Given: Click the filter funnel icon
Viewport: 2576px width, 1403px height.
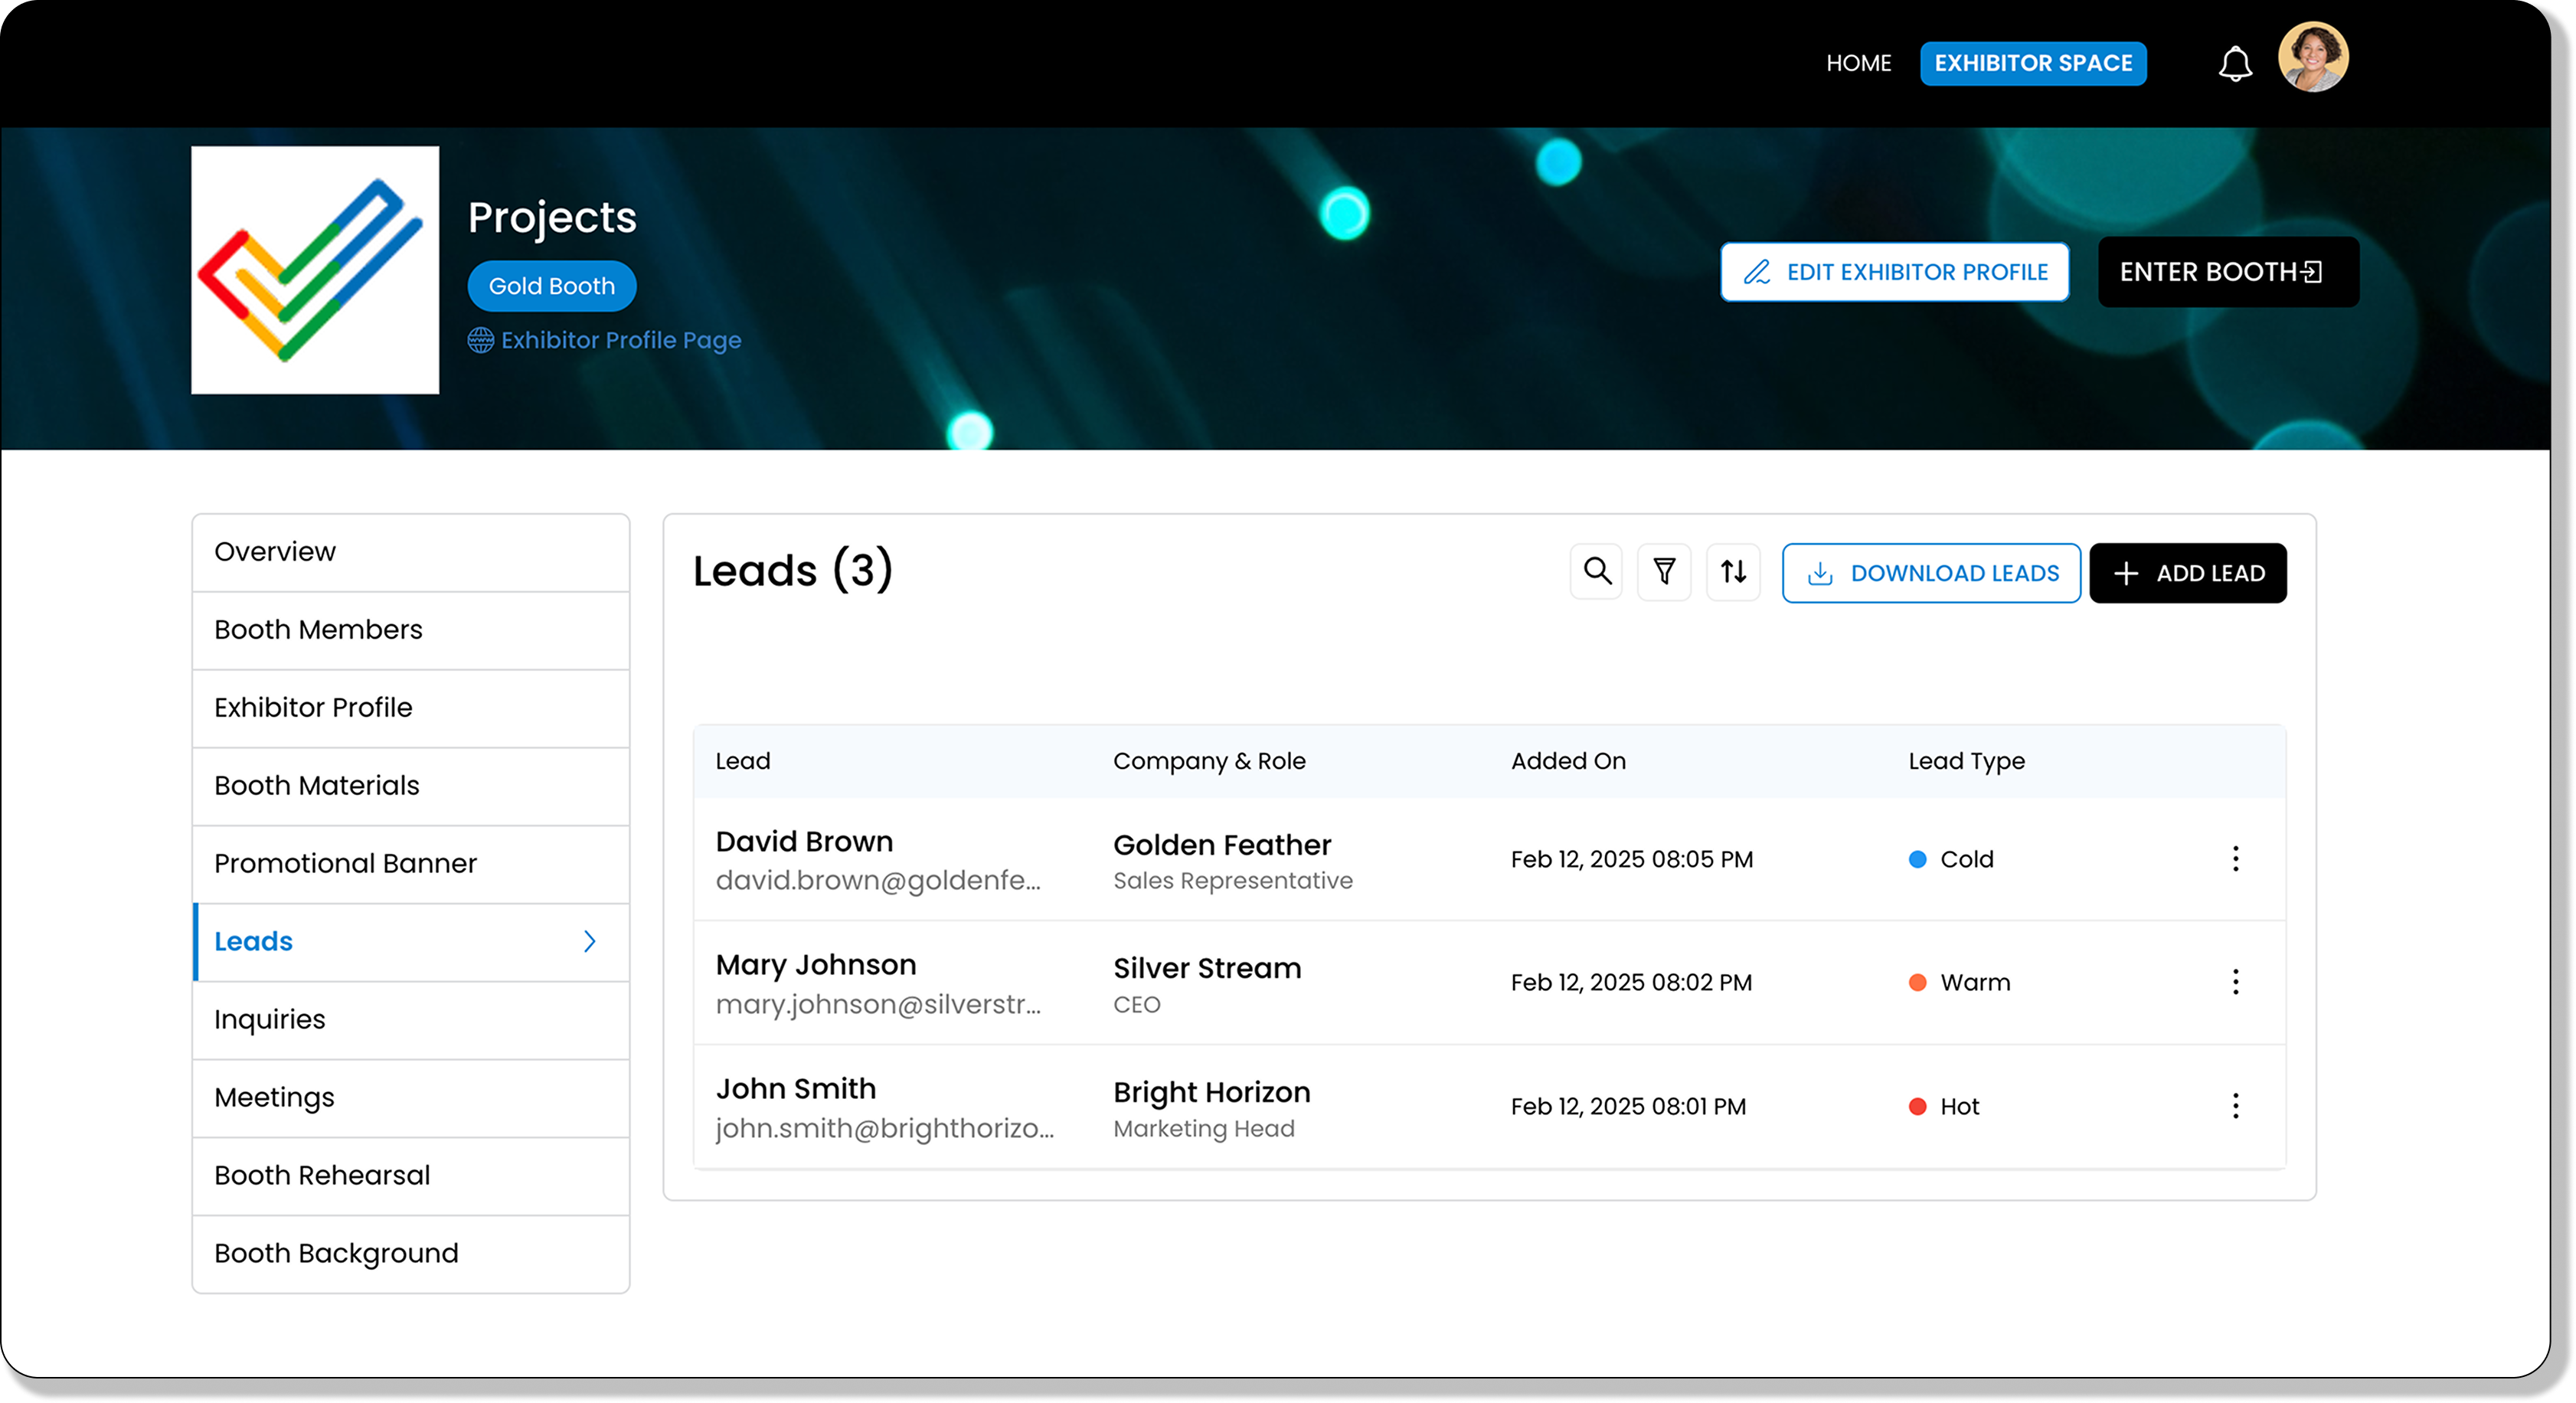Looking at the screenshot, I should pyautogui.click(x=1664, y=572).
